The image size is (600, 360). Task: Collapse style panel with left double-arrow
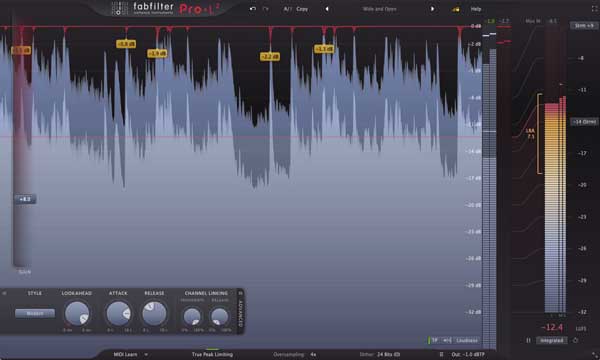click(x=4, y=293)
